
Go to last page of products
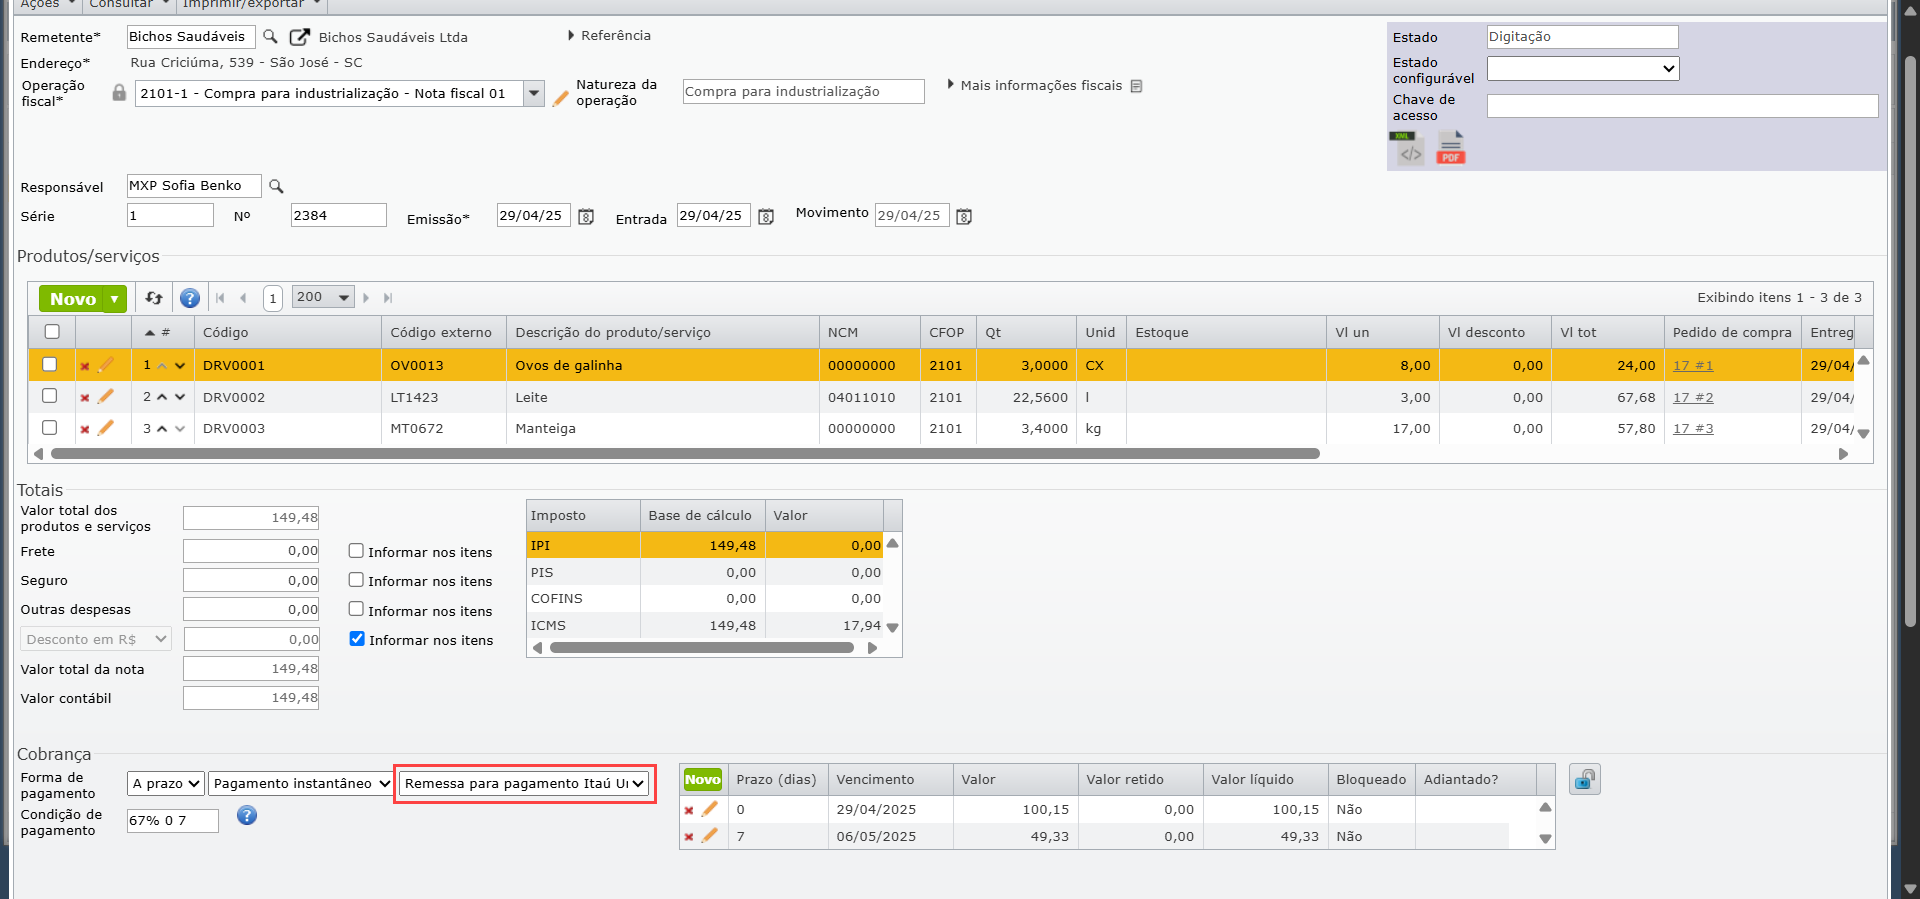click(x=388, y=298)
